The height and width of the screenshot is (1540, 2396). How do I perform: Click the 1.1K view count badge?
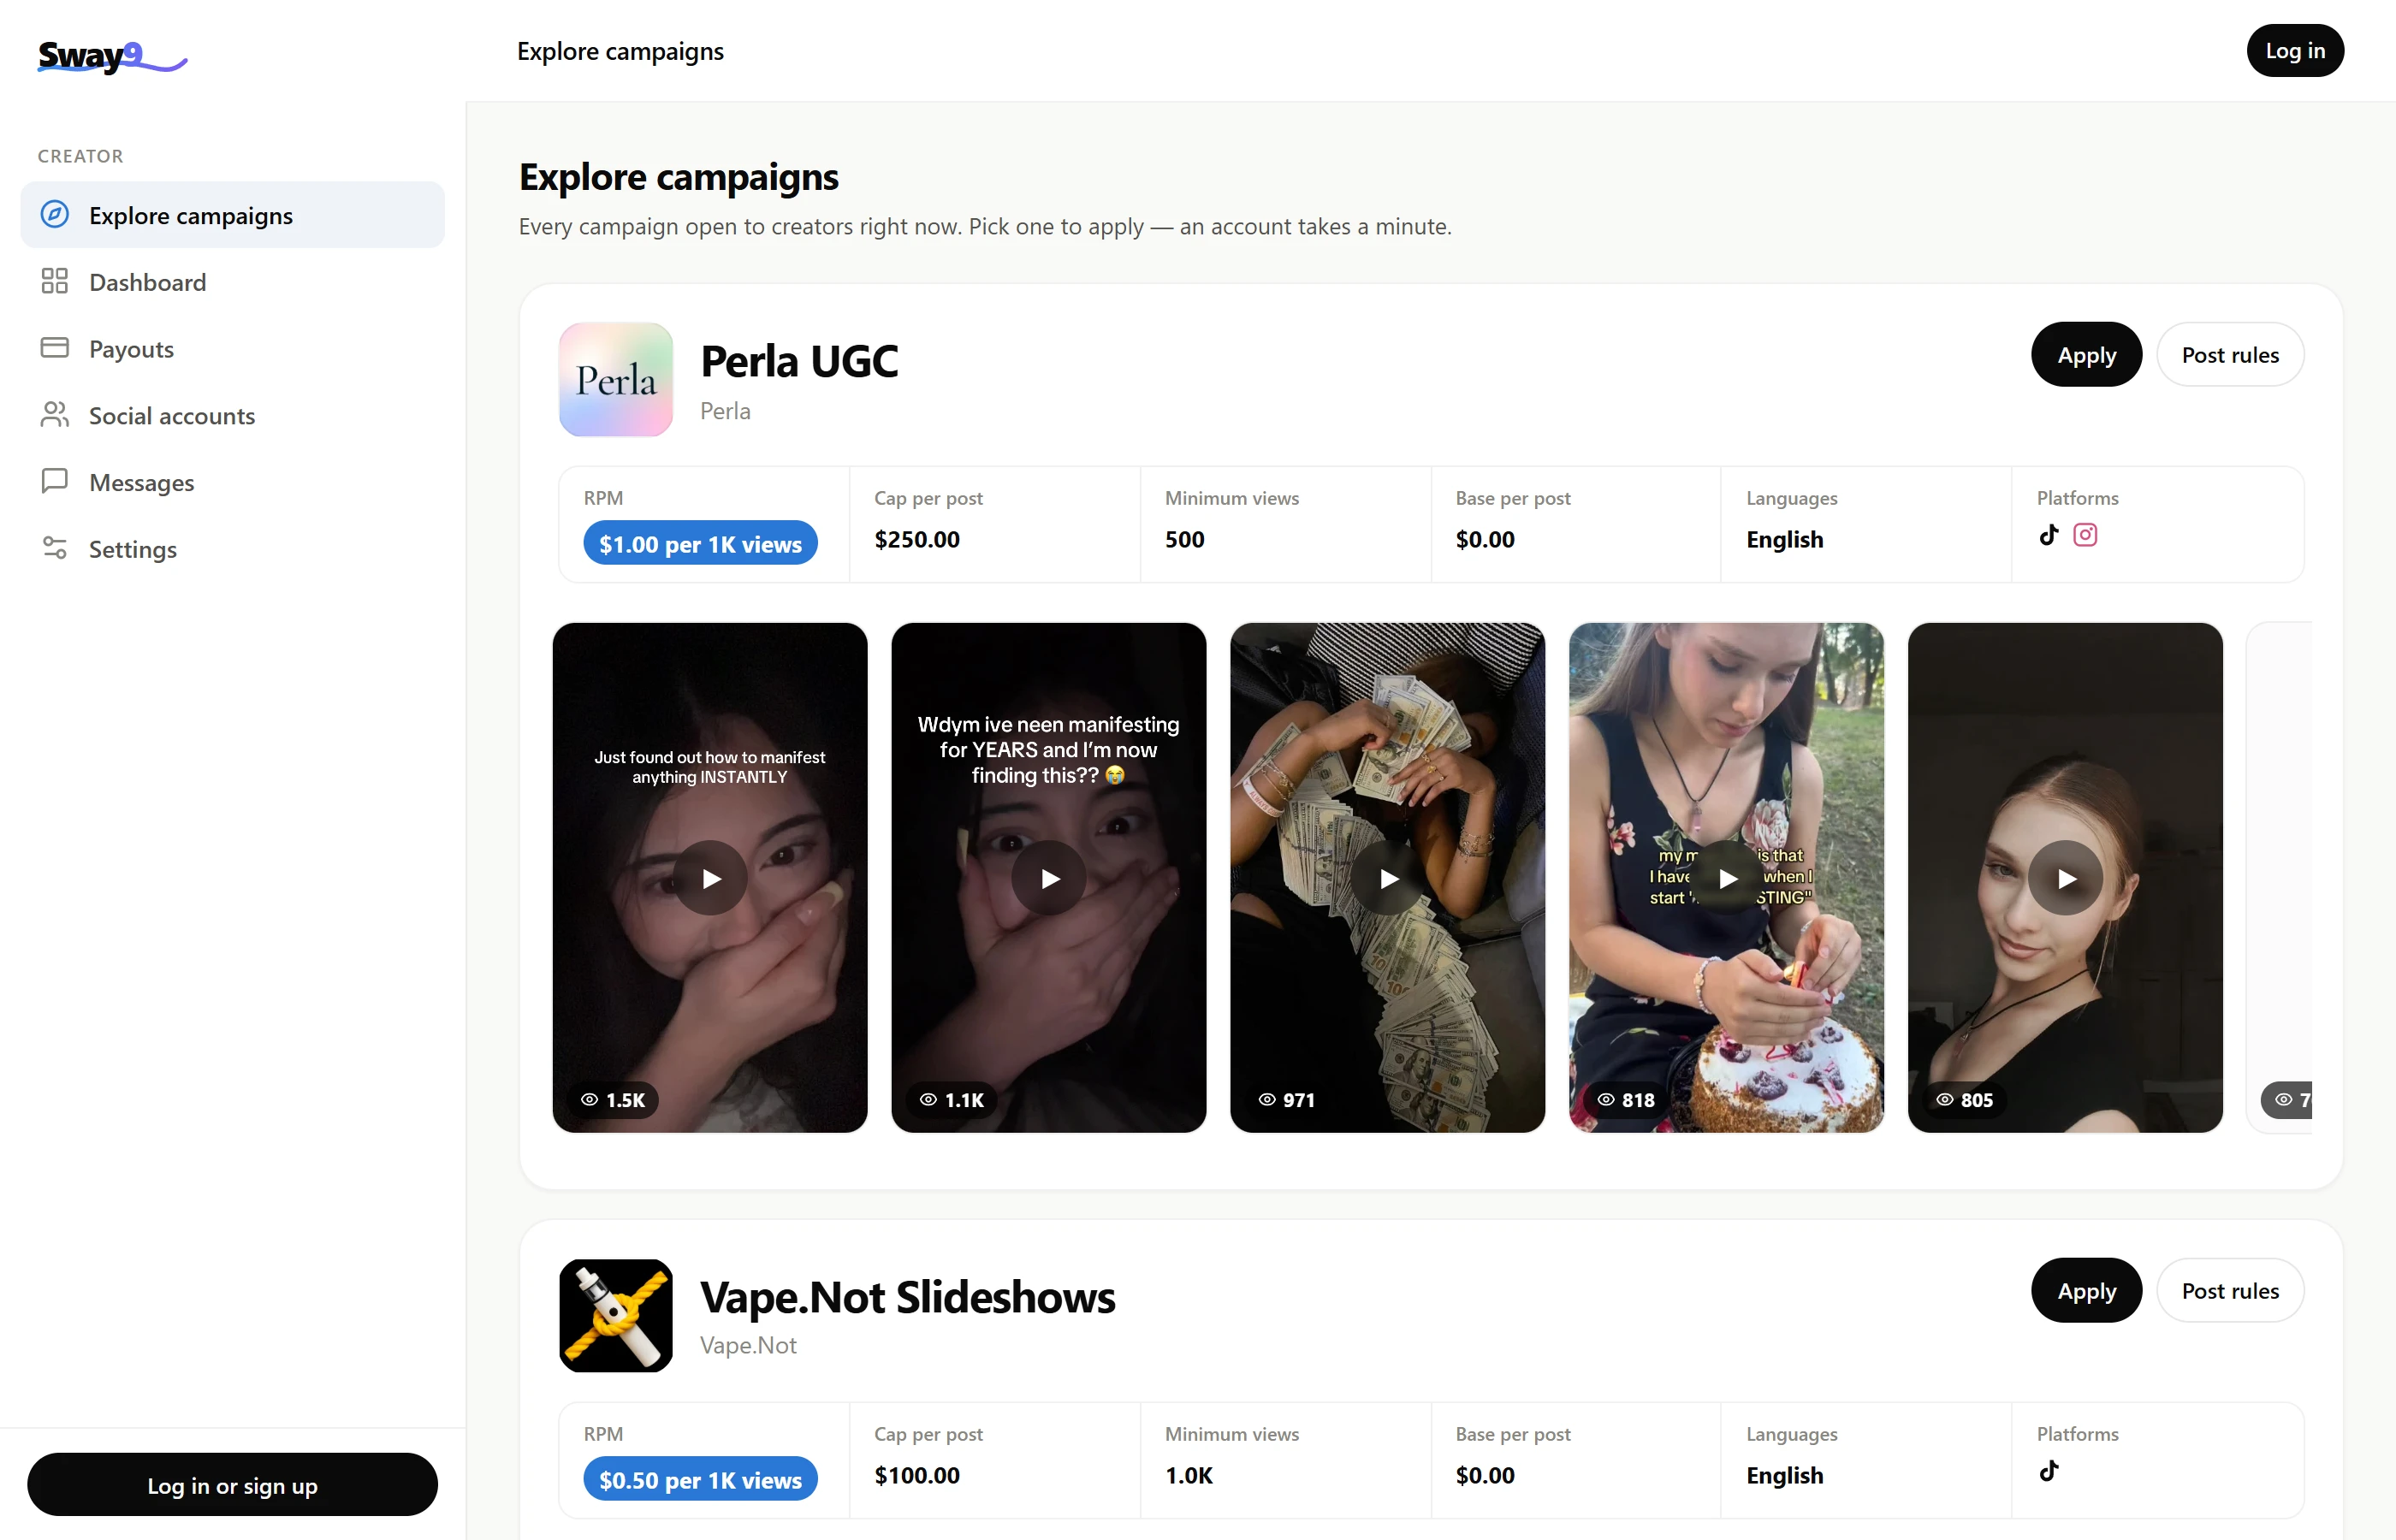tap(952, 1100)
